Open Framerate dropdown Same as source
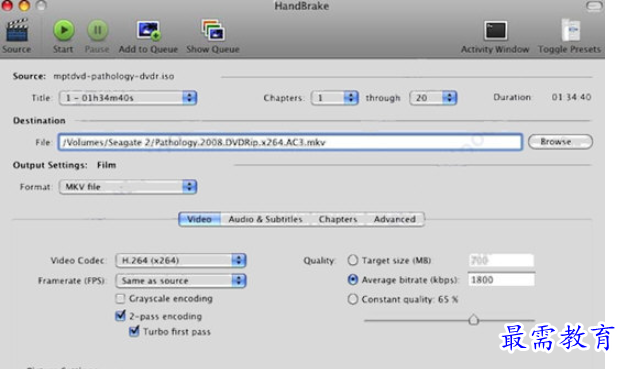Viewport: 623px width, 369px height. coord(181,280)
